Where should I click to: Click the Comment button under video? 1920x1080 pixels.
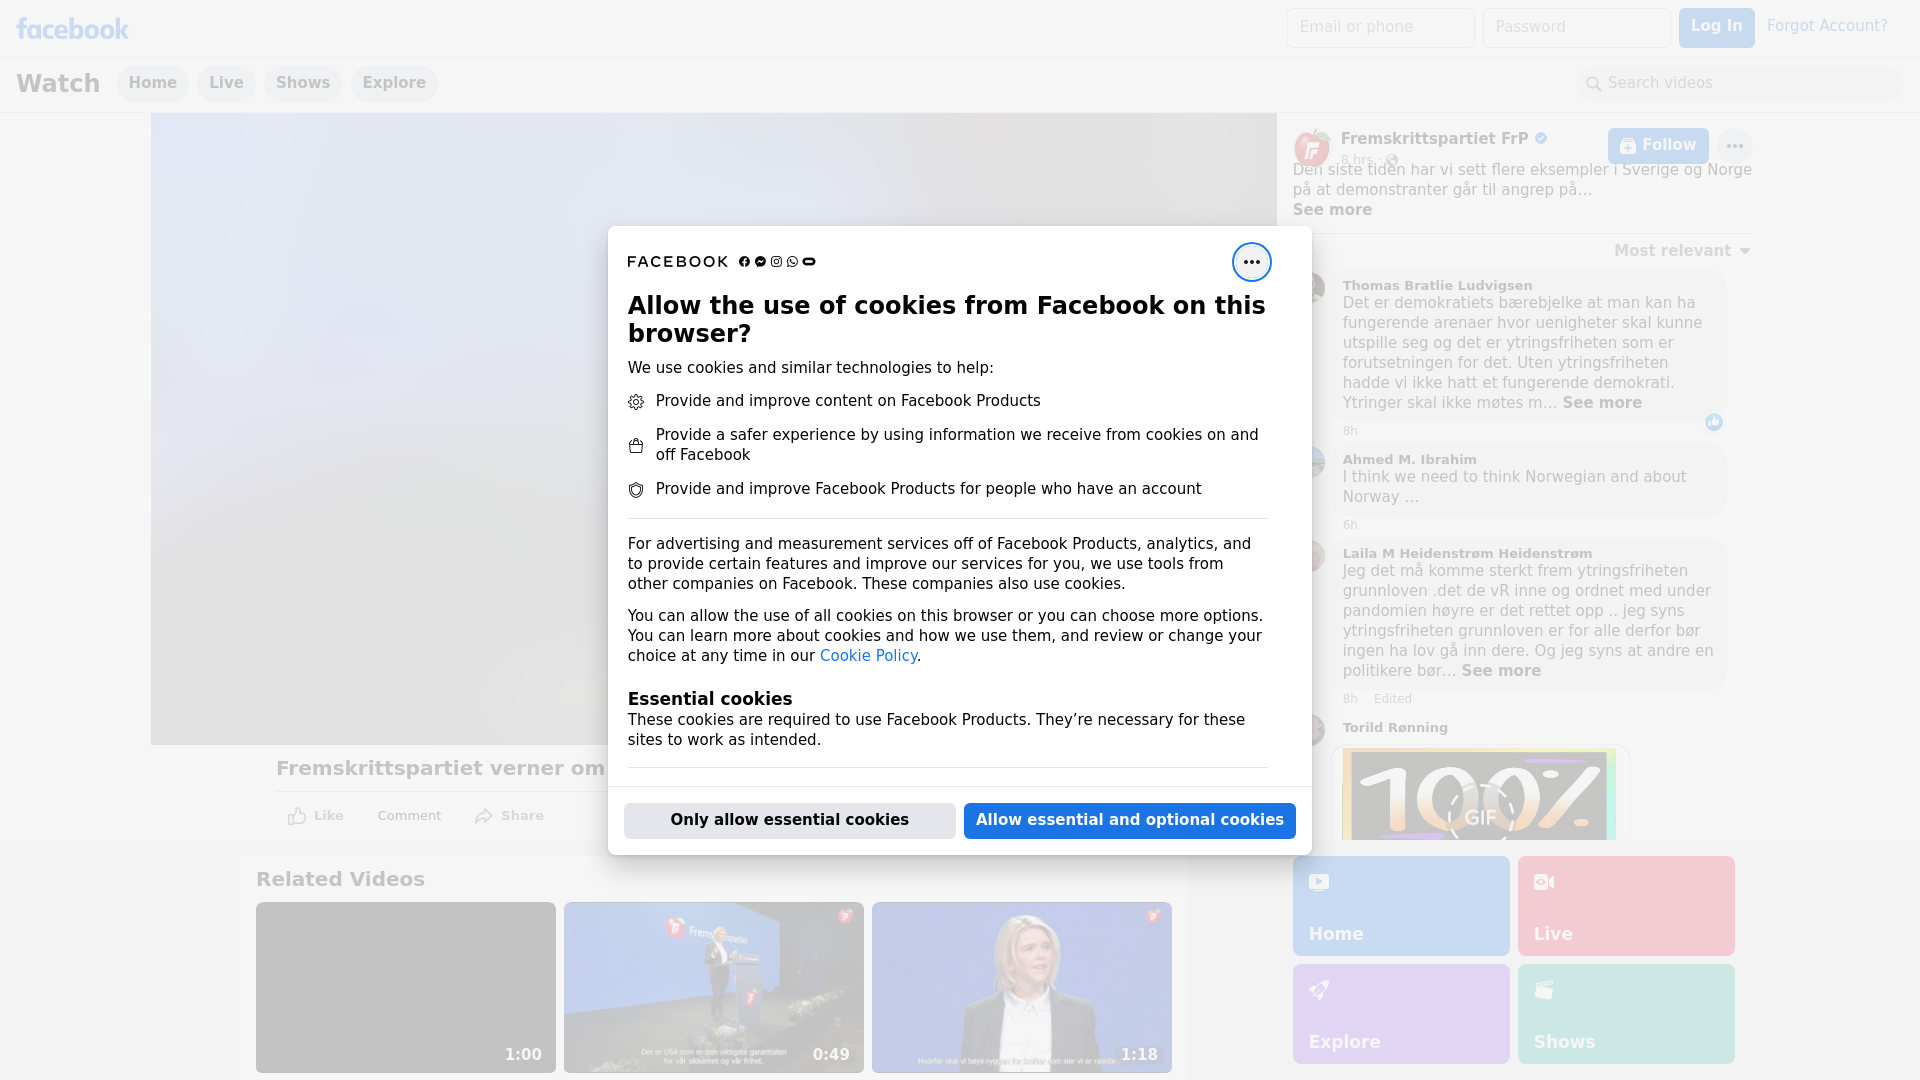pos(409,816)
